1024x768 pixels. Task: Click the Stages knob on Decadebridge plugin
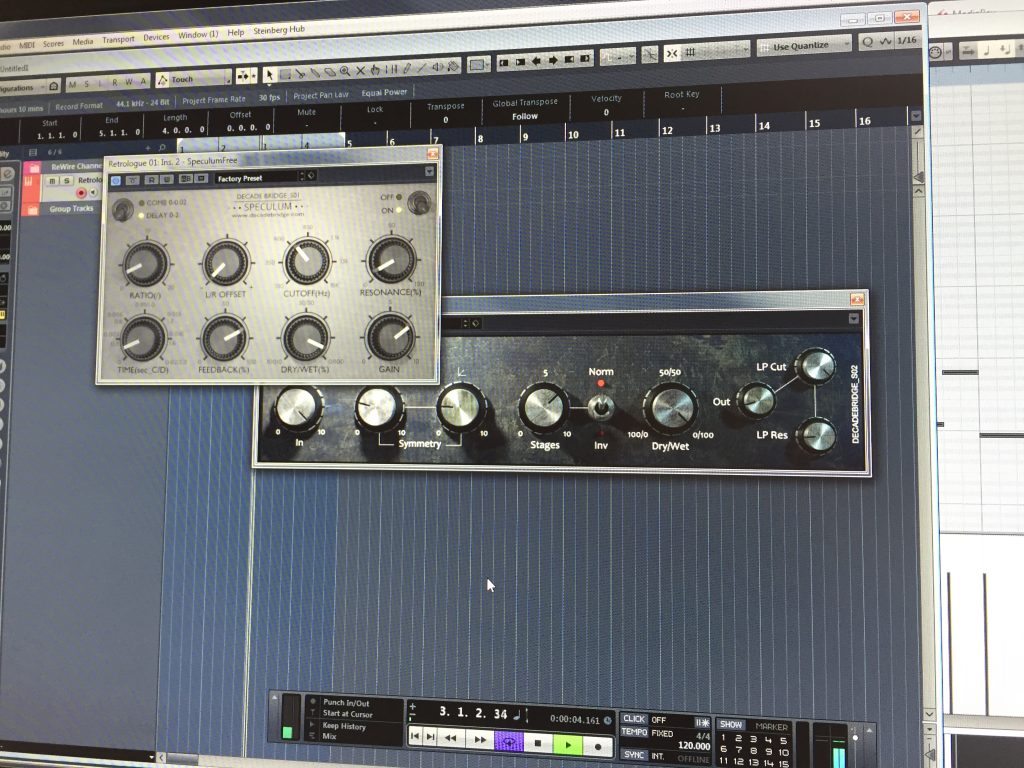coord(543,408)
